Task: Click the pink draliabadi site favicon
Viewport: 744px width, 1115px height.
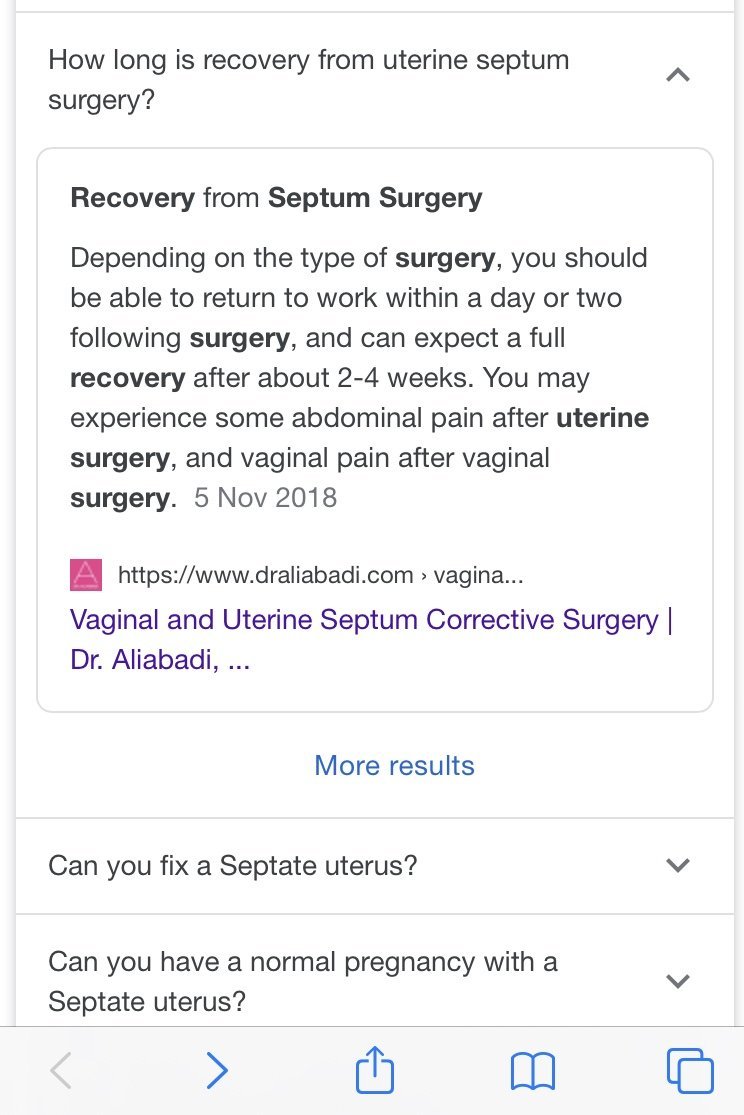Action: tap(86, 575)
